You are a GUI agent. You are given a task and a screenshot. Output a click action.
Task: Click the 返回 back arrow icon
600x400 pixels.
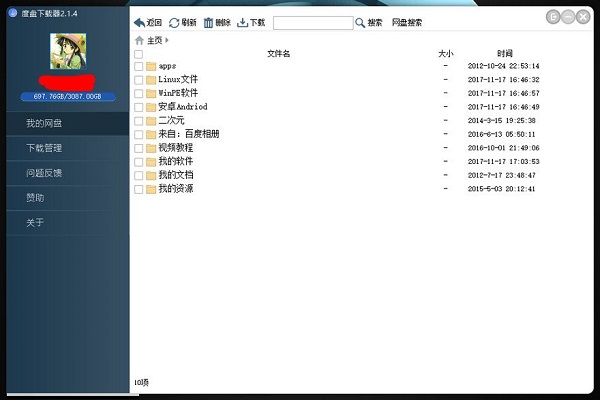click(139, 22)
